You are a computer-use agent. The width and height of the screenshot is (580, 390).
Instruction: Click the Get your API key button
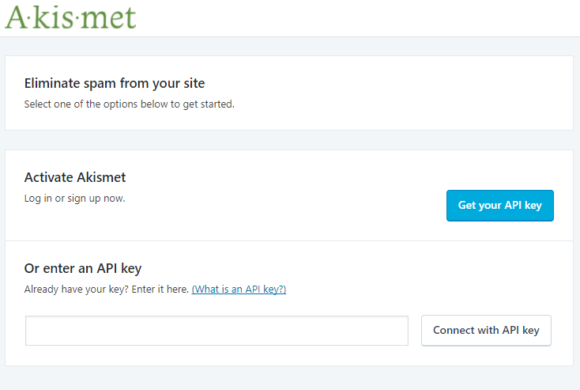500,205
